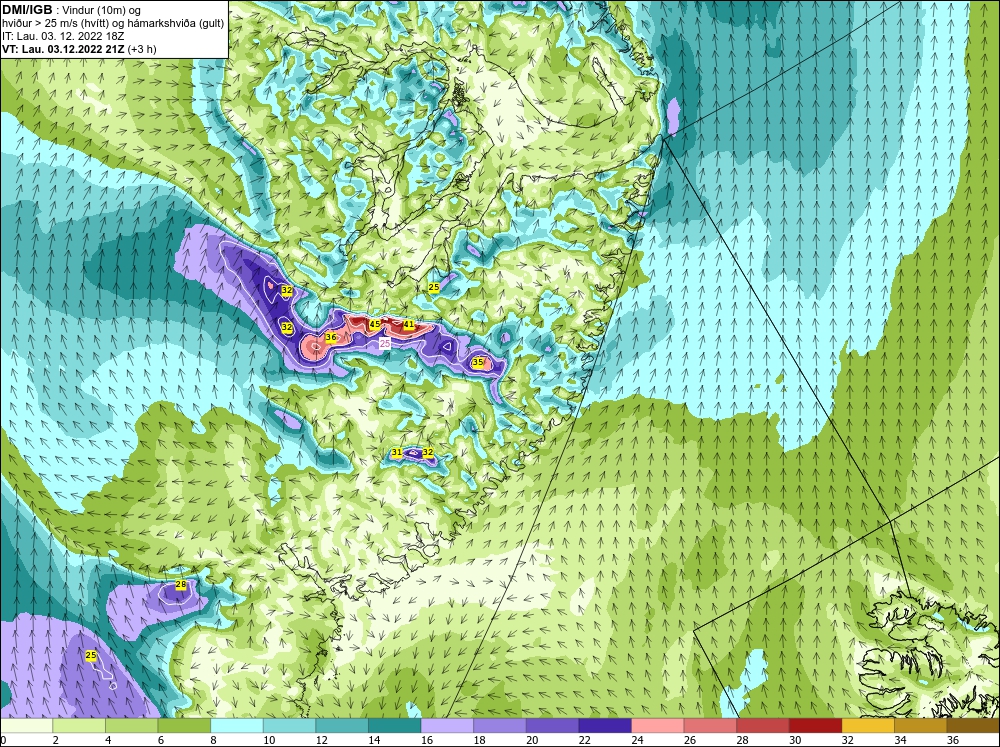Pick the 30–32 m/s dark red swatch
Screen dimensions: 1000x747
coord(815,726)
